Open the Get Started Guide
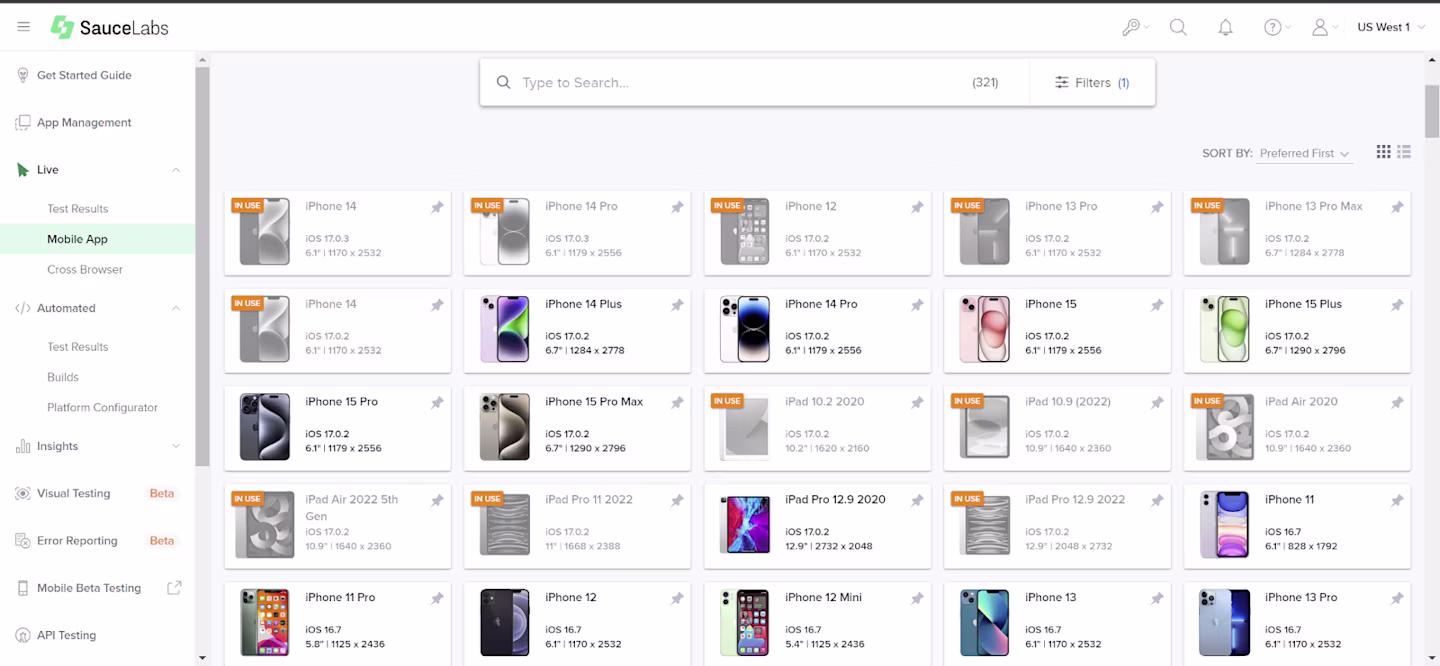Viewport: 1440px width, 666px height. [x=84, y=75]
